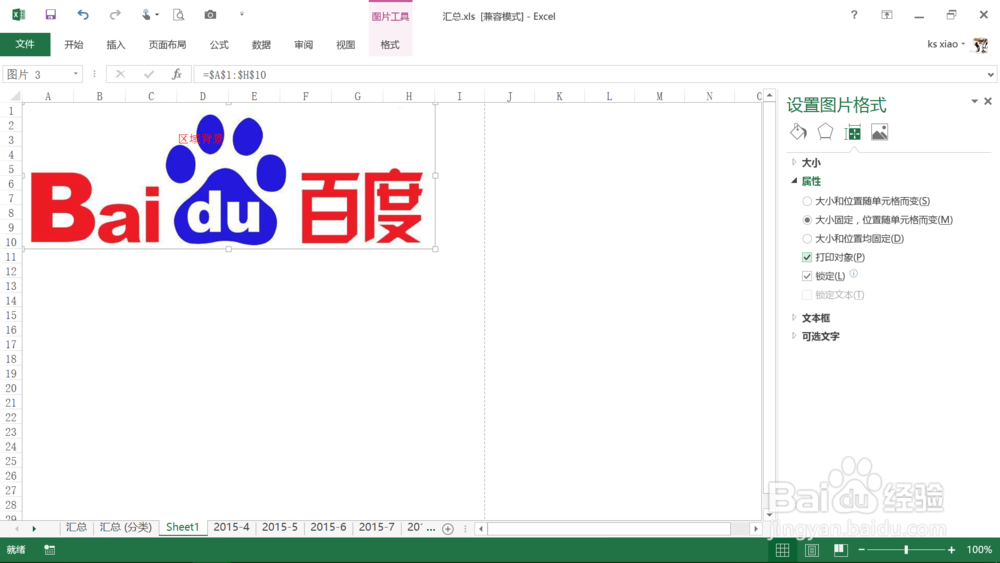
Task: Open Print Preview icon in quick access toolbar
Action: pyautogui.click(x=179, y=15)
